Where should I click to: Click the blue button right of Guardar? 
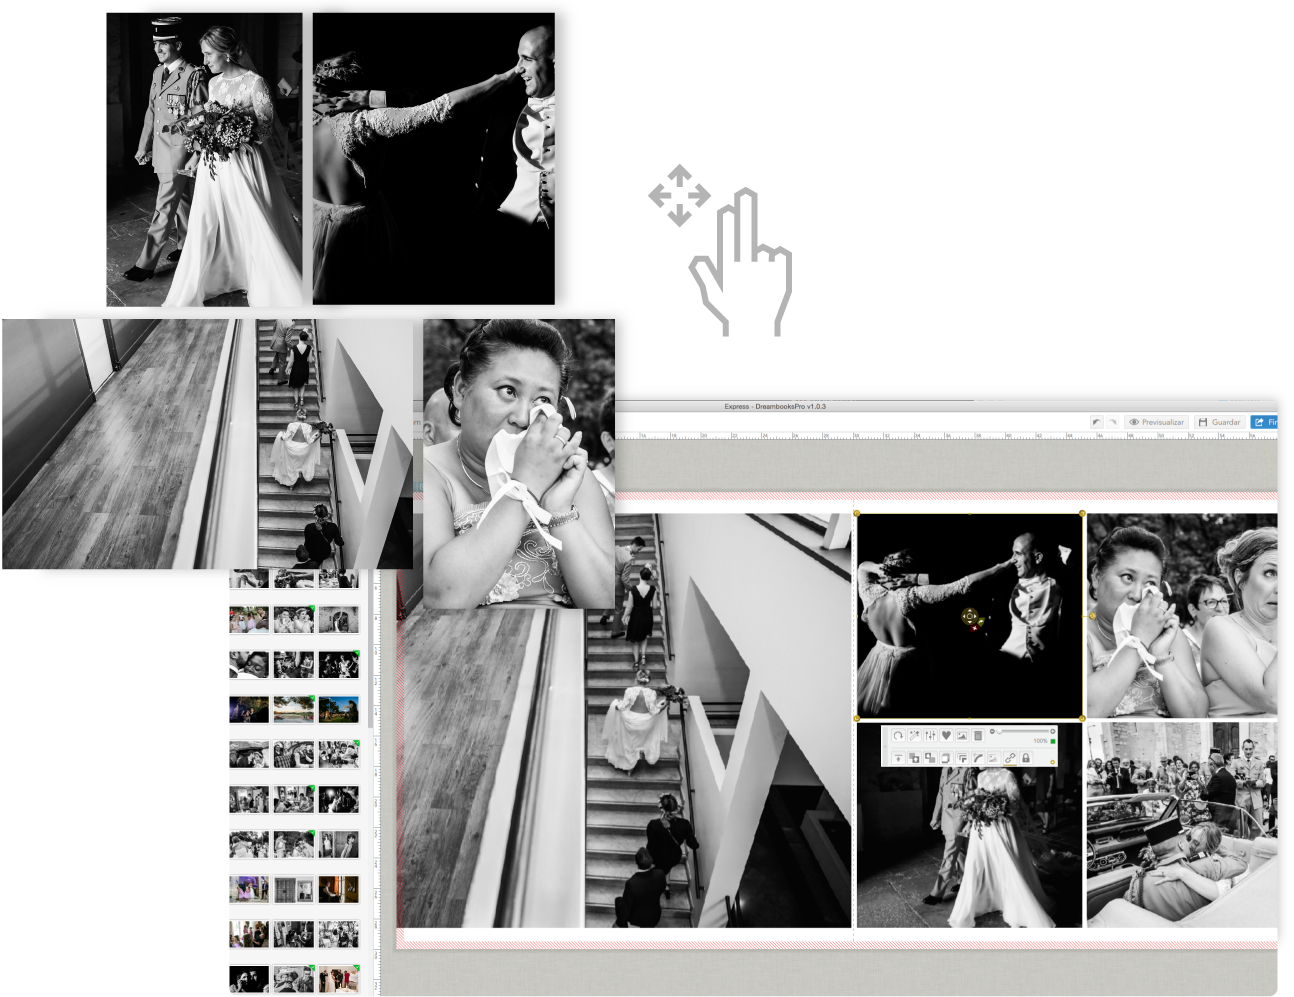click(1265, 422)
